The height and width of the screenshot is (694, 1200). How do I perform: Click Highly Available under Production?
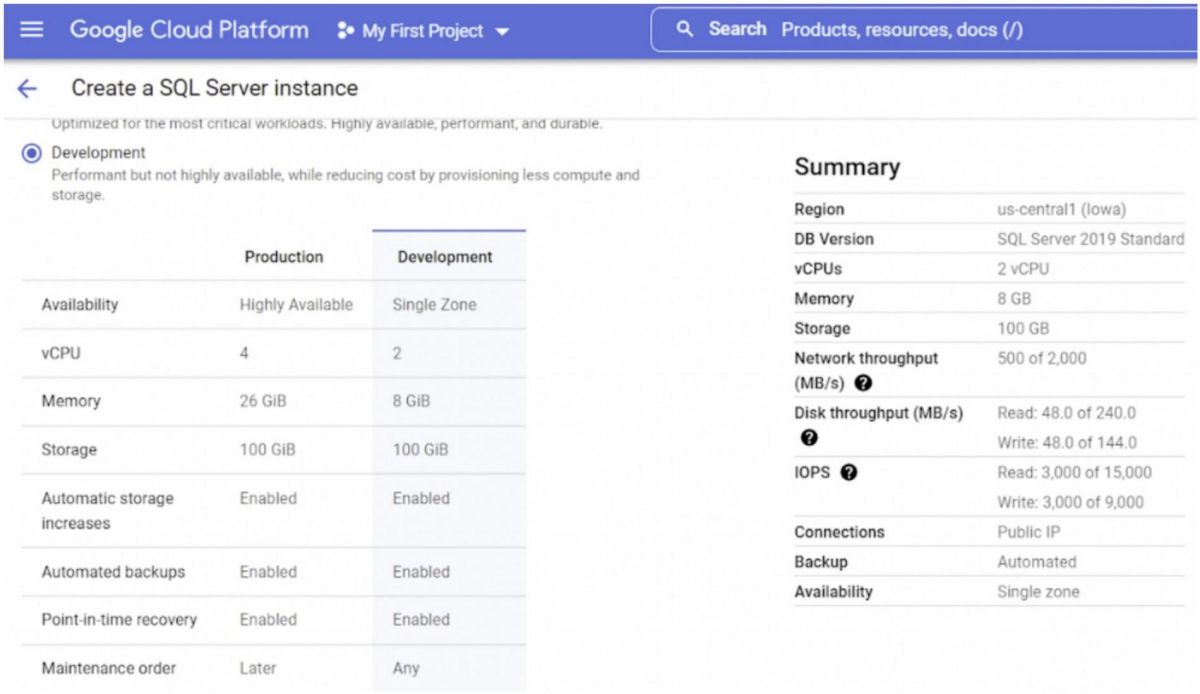click(x=296, y=305)
